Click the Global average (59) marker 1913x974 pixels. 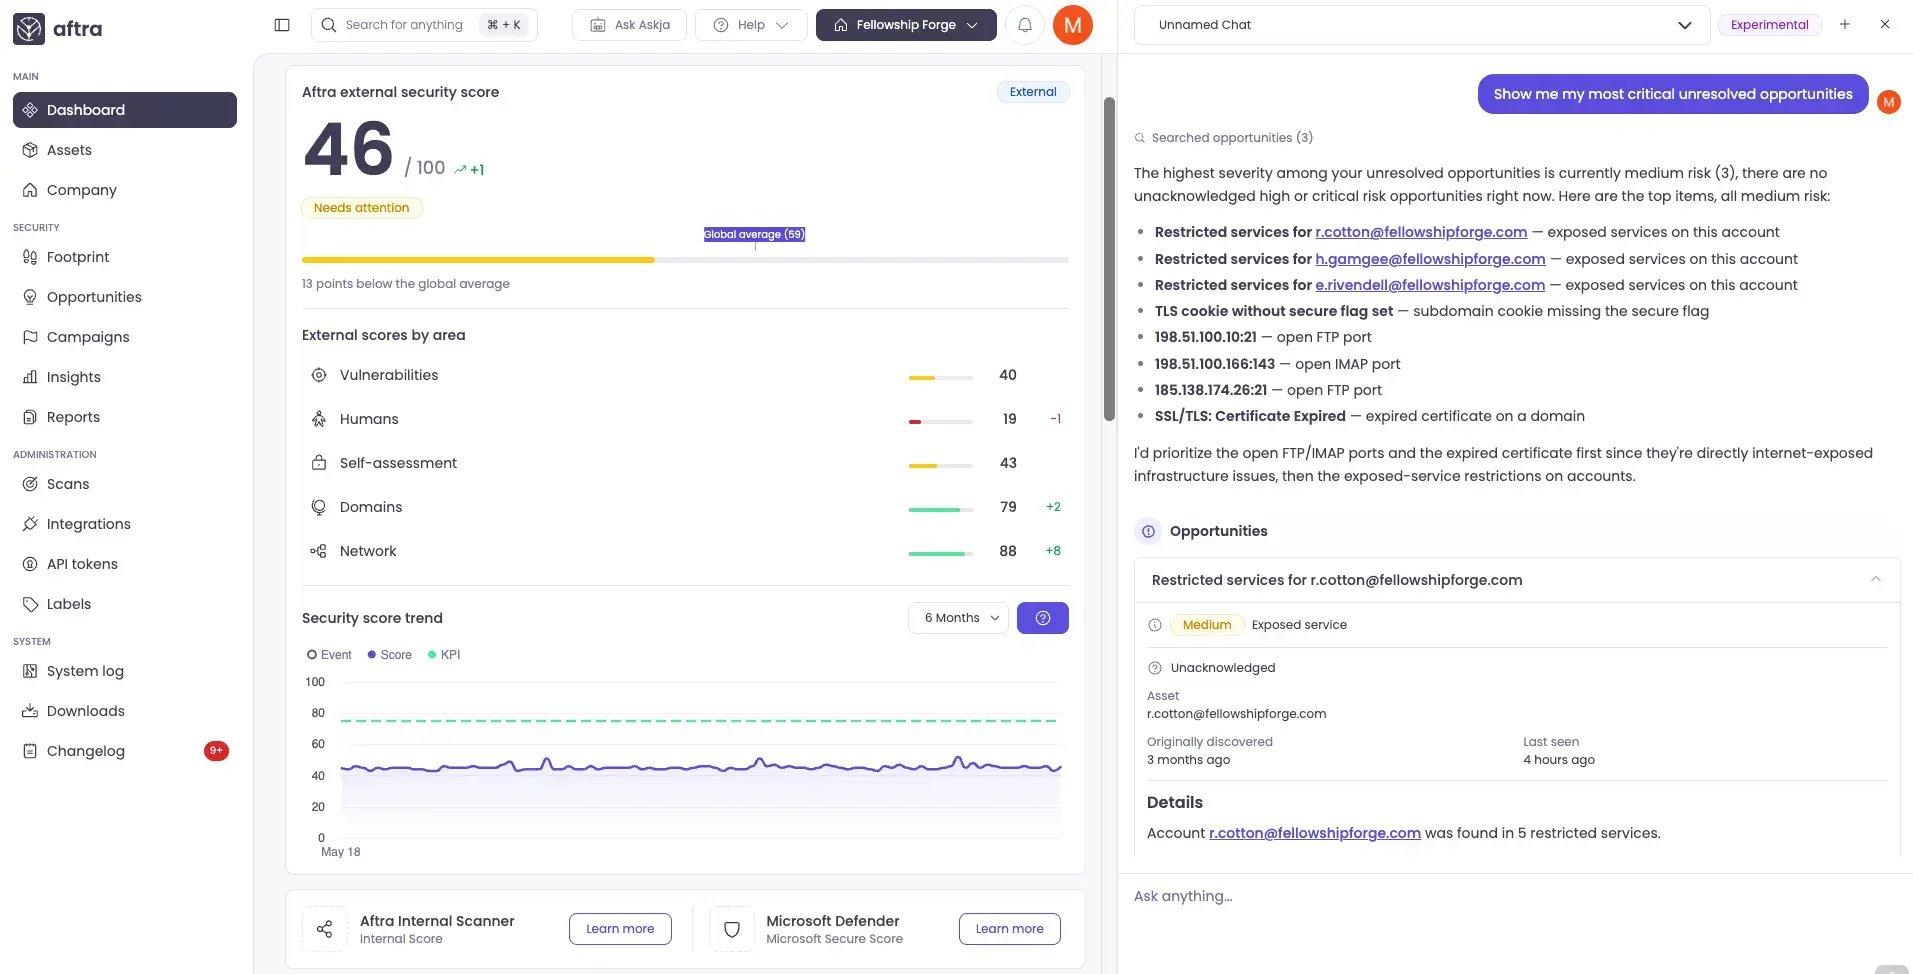[755, 234]
